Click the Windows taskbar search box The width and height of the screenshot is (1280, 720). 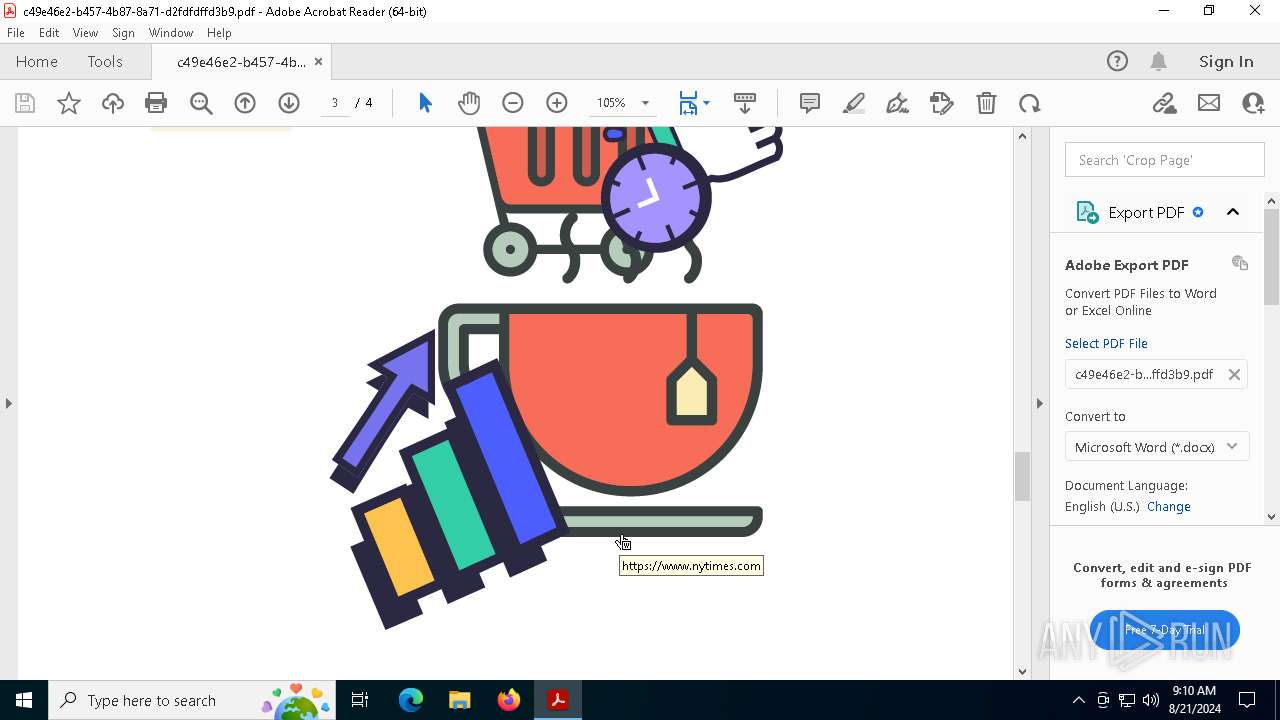[x=192, y=700]
